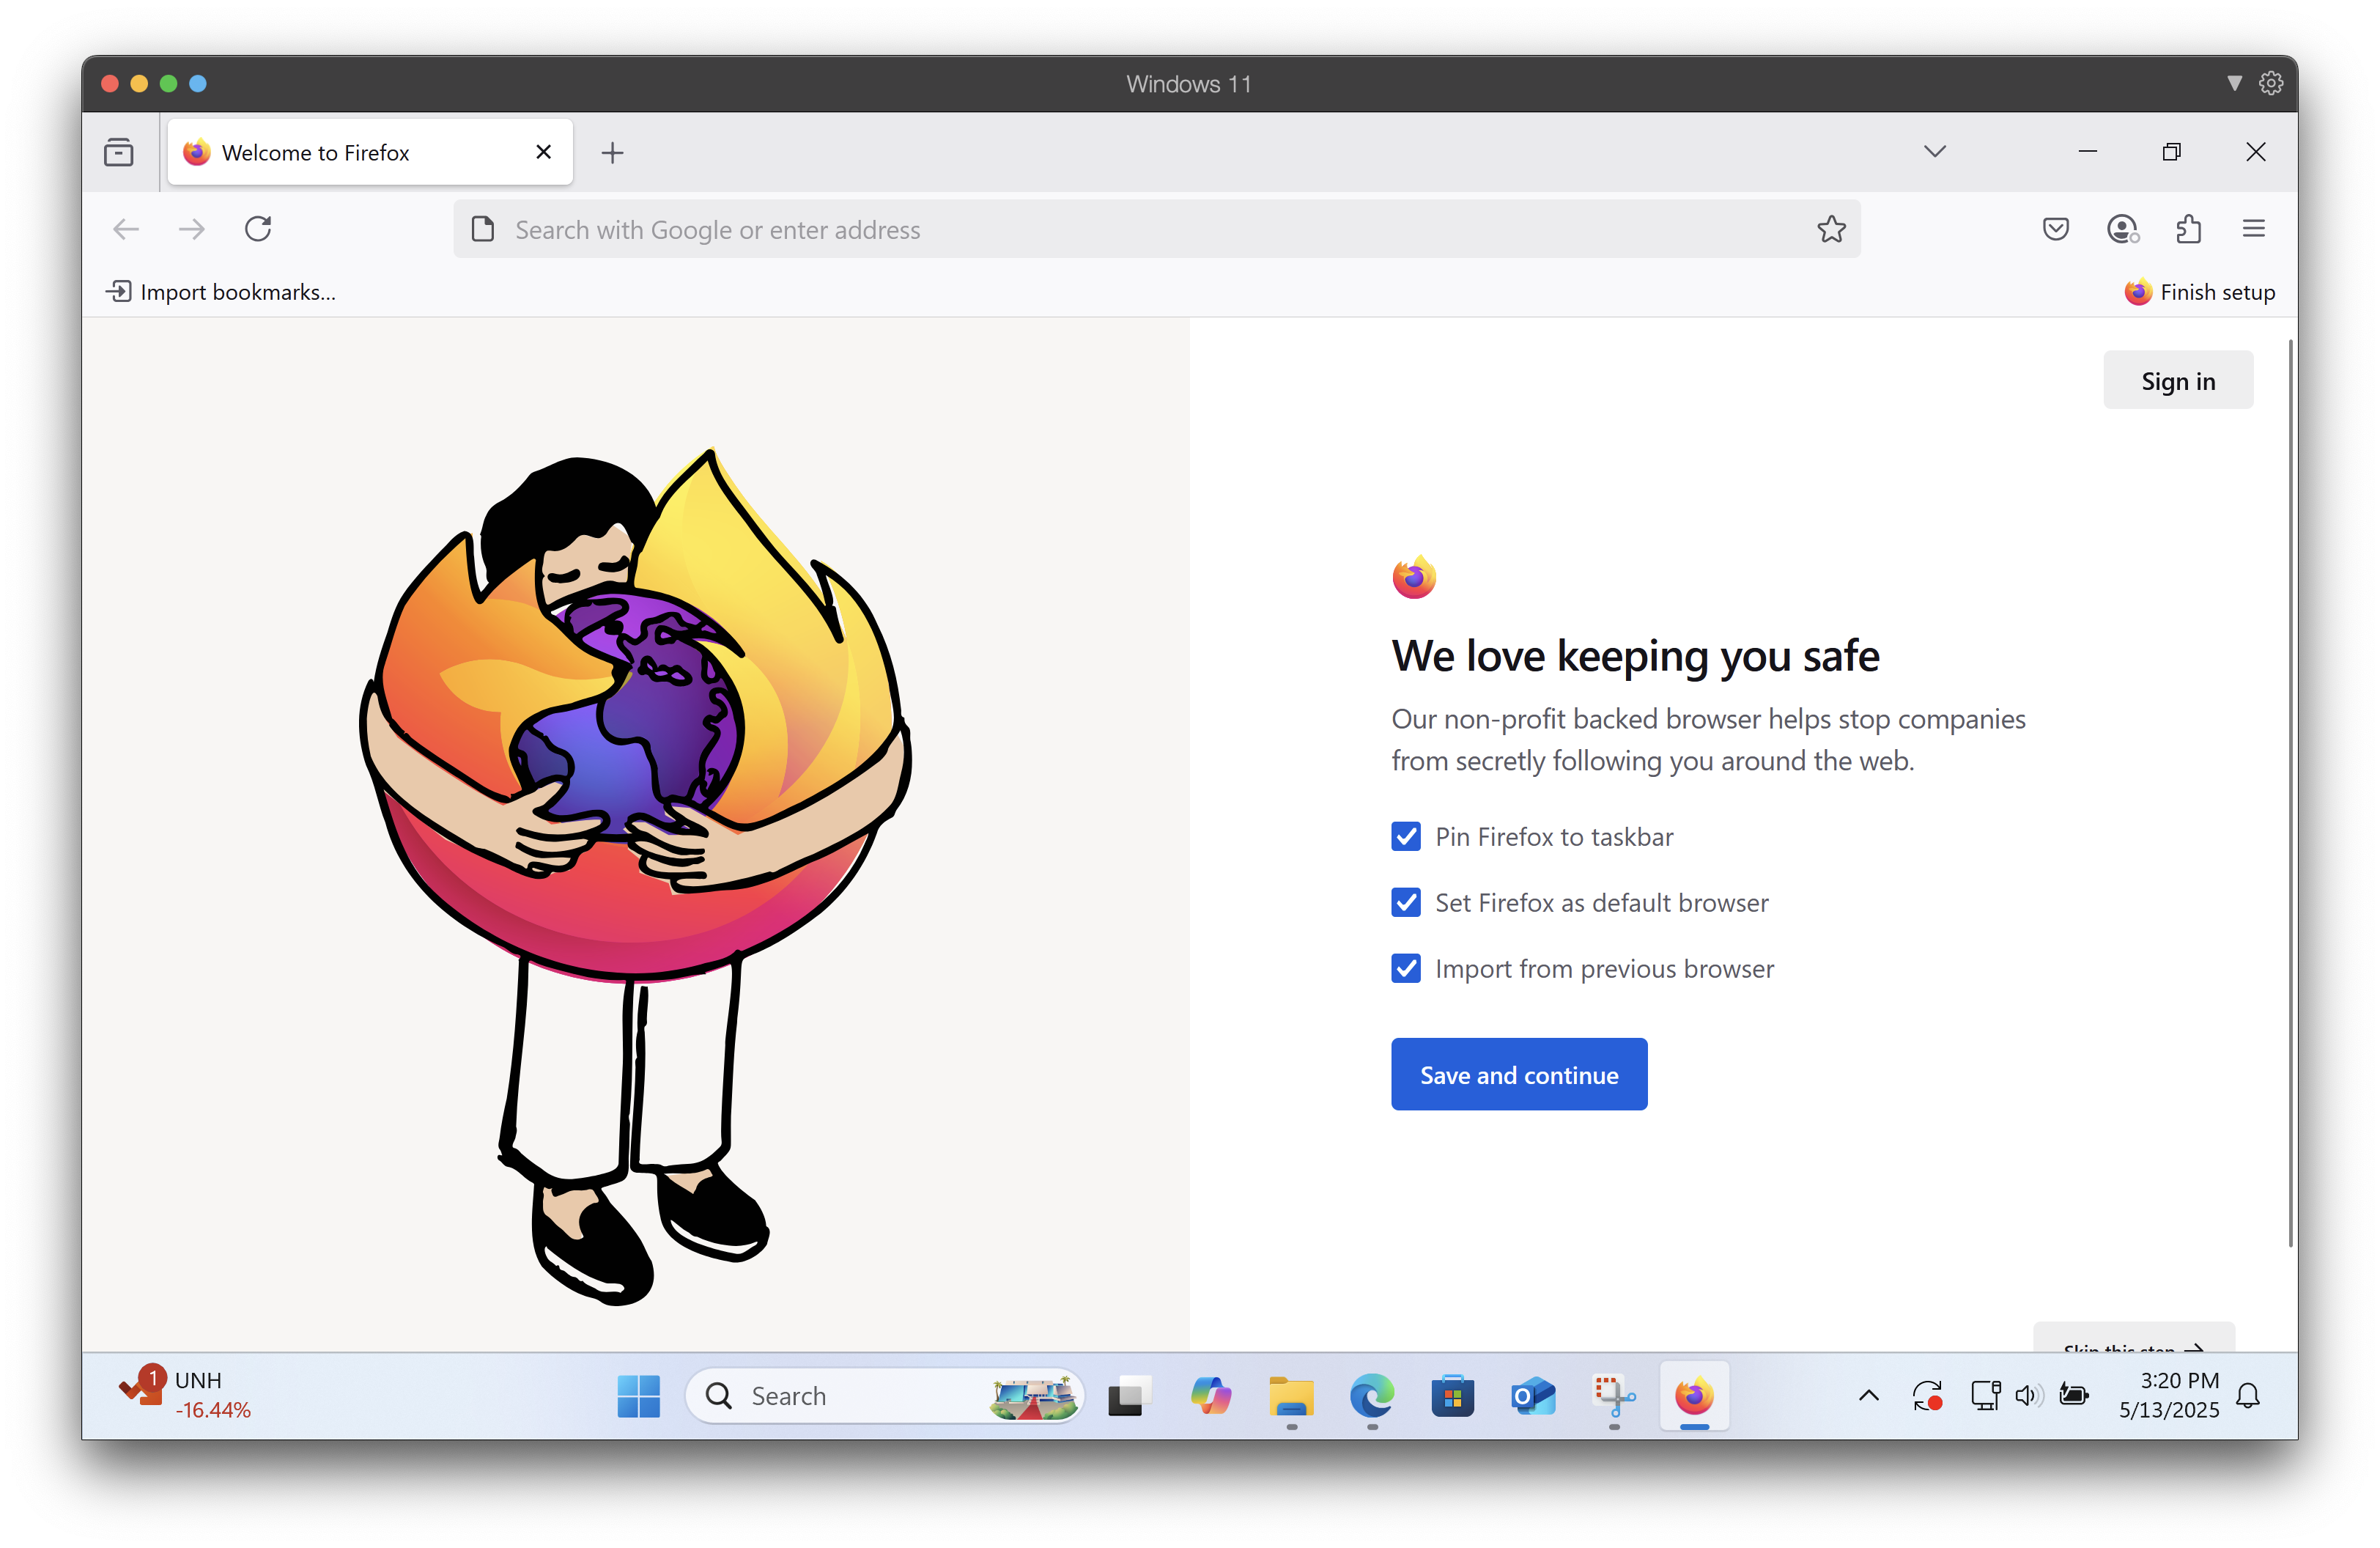Open Snipping Tool from taskbar
The width and height of the screenshot is (2380, 1548).
[x=1613, y=1395]
